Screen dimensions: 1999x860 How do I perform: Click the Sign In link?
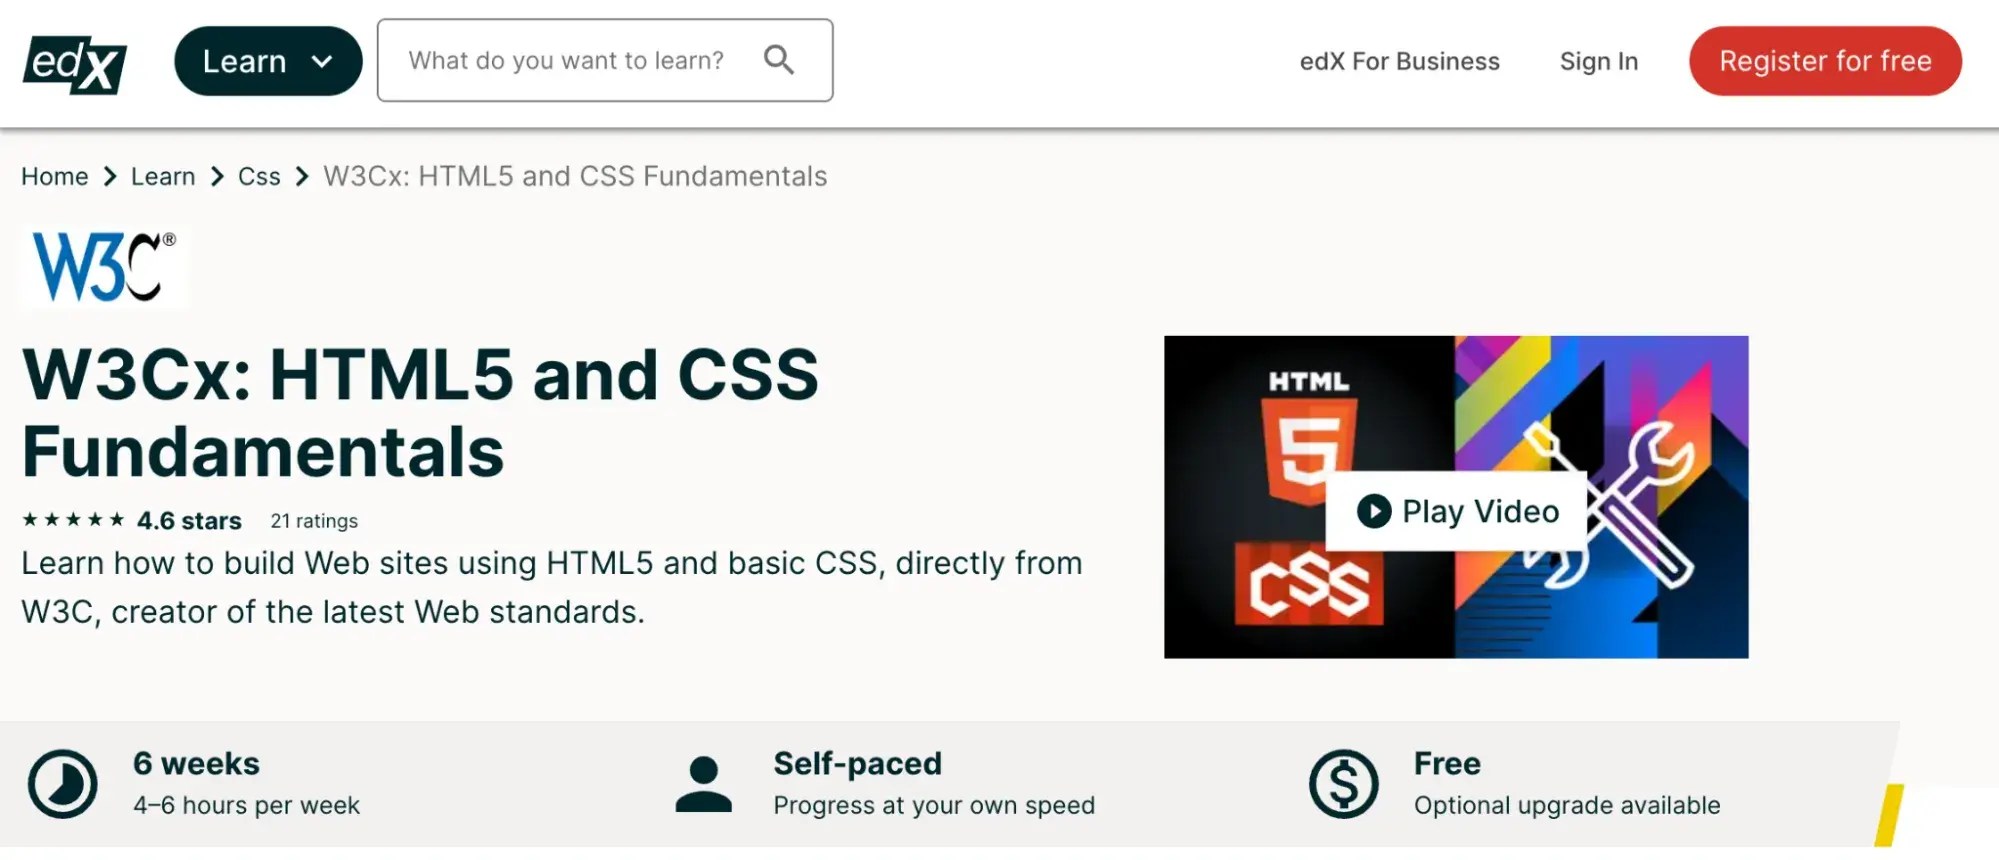[x=1598, y=61]
